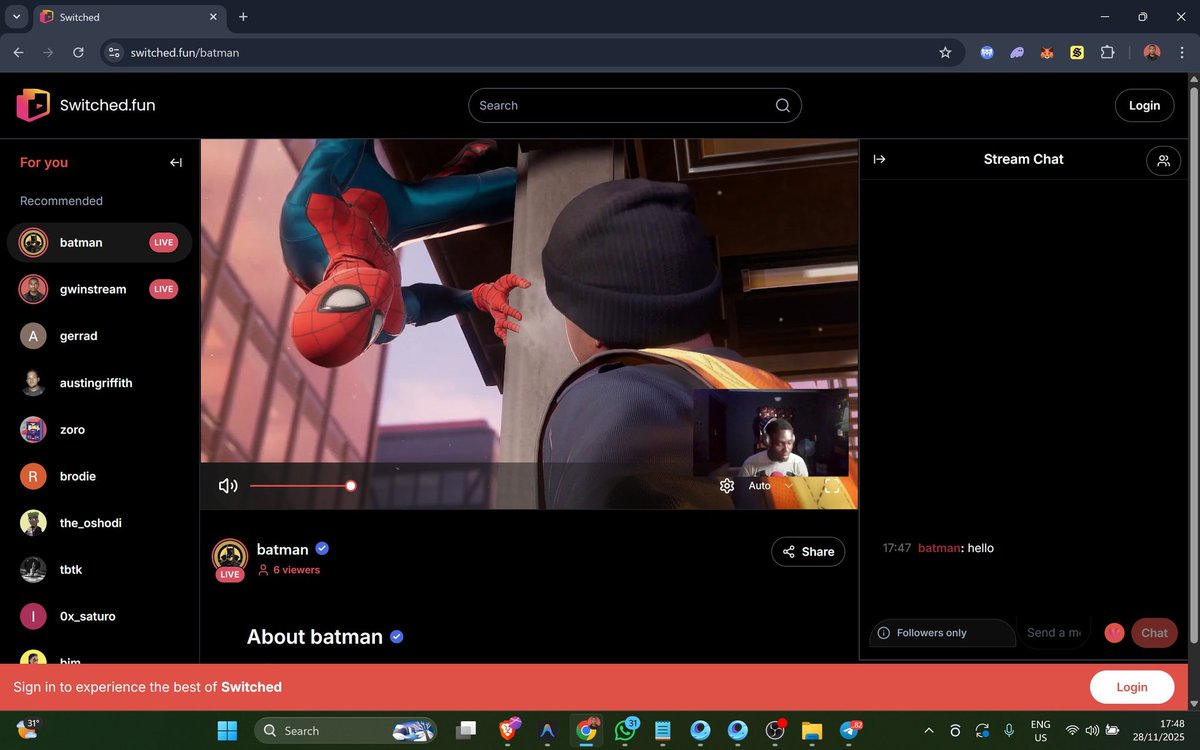Click the search magnifier icon

(783, 106)
